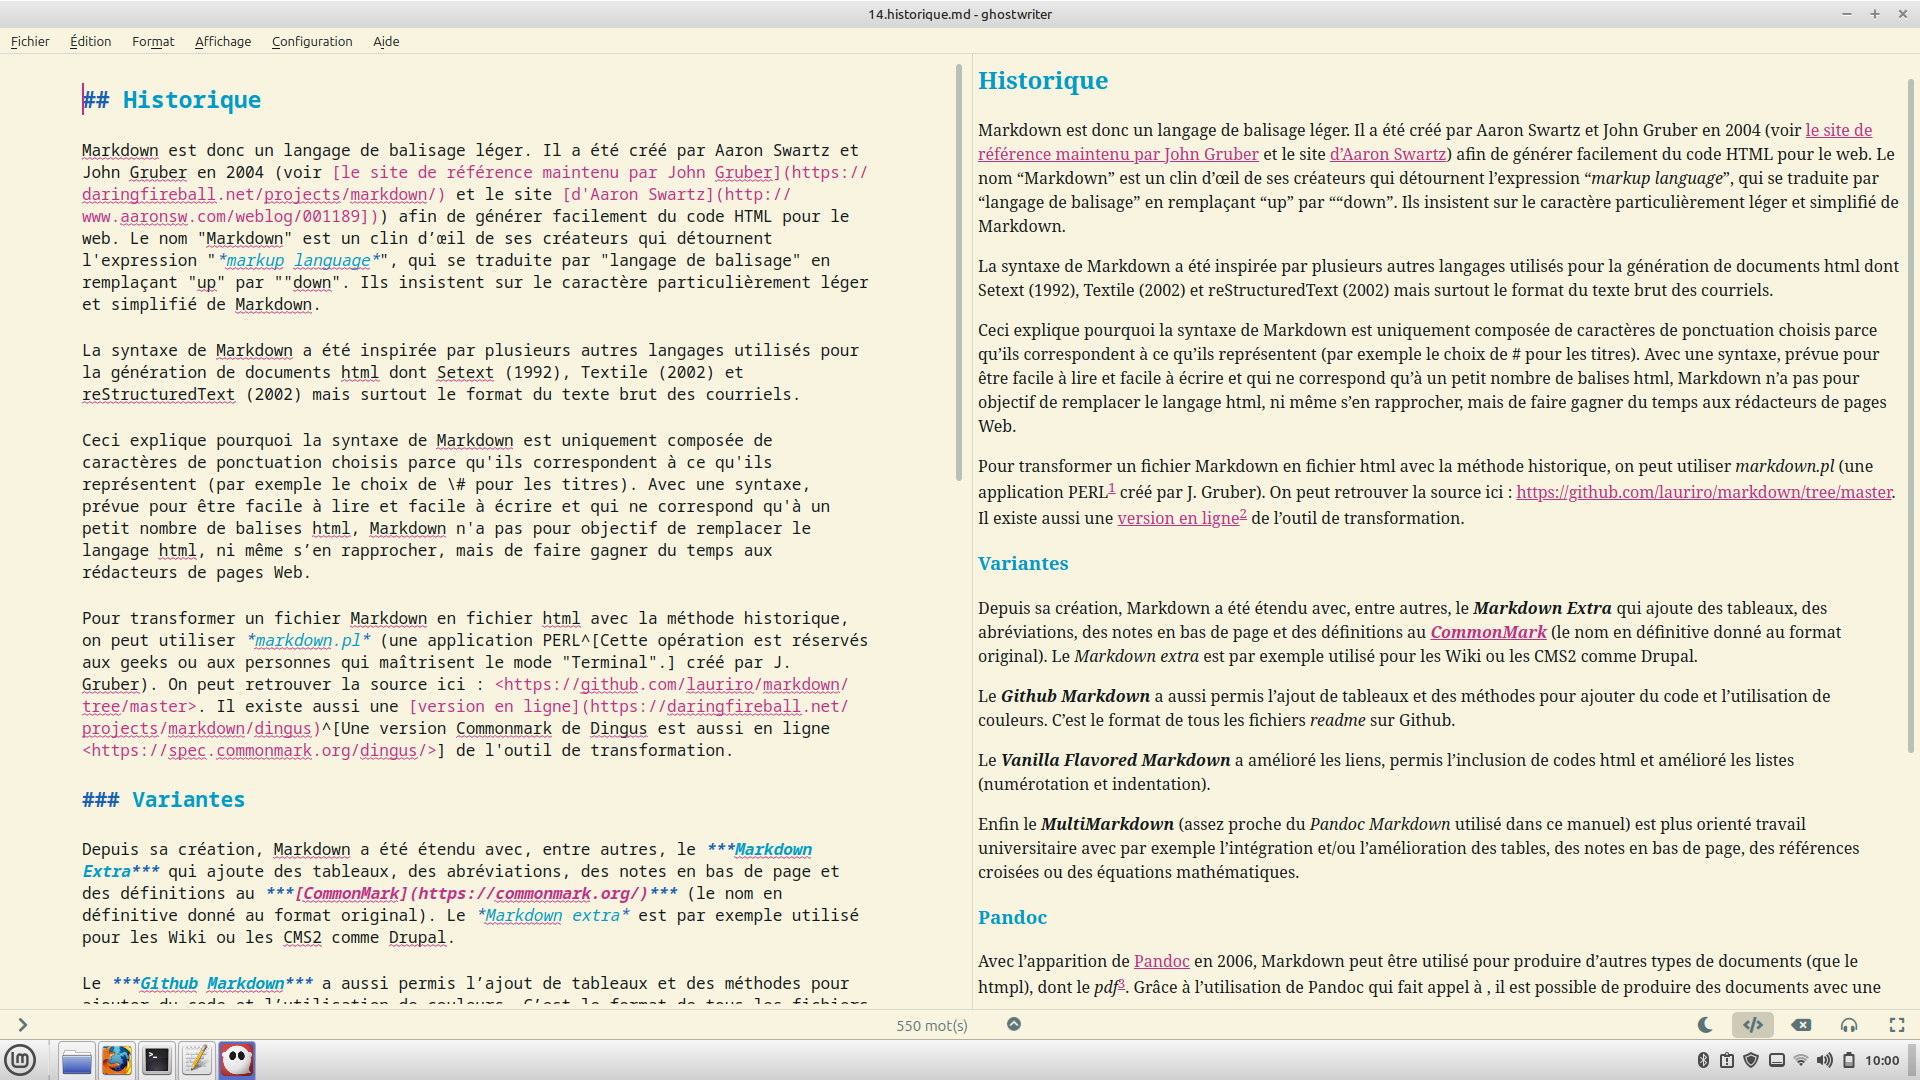The image size is (1920, 1080).
Task: Click the 'version en ligne' preview link
Action: pos(1178,518)
